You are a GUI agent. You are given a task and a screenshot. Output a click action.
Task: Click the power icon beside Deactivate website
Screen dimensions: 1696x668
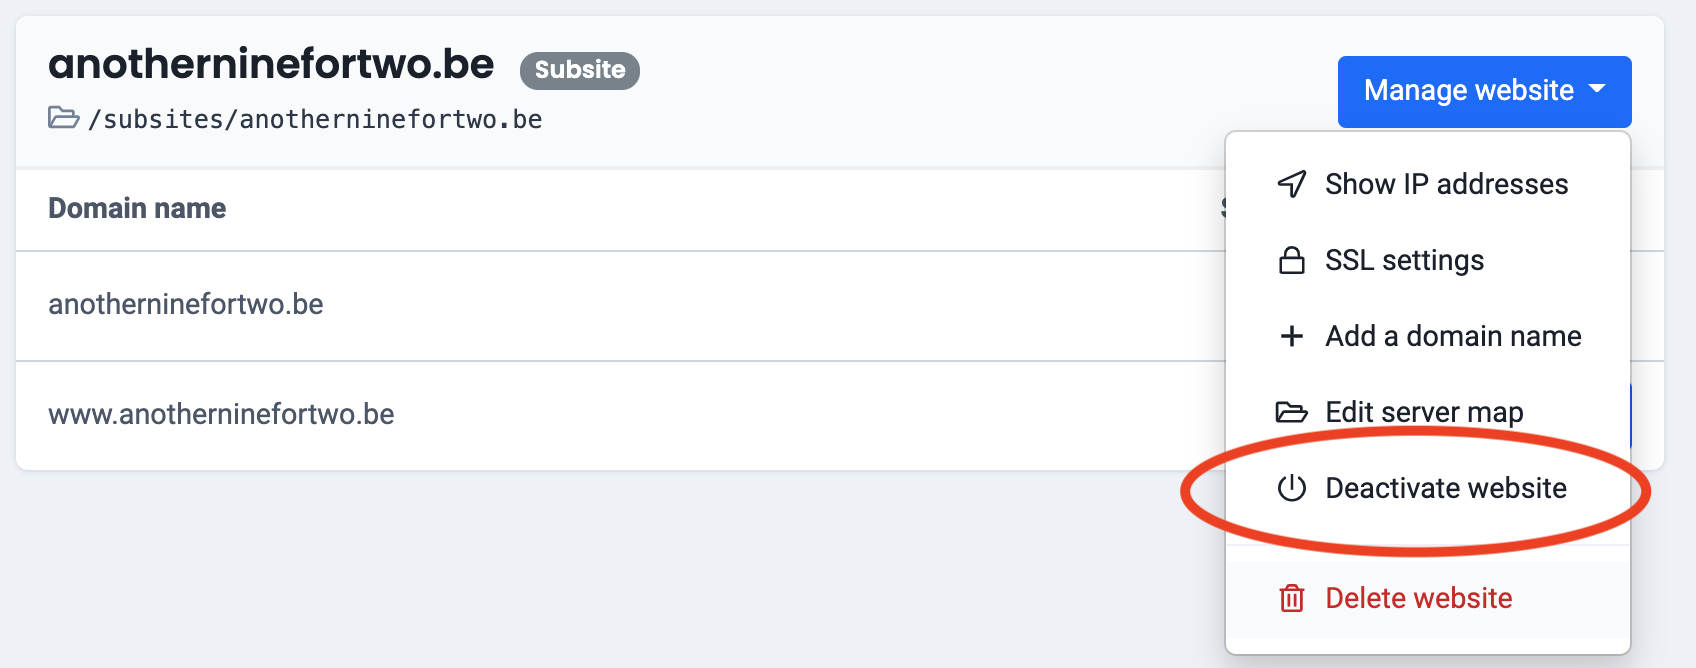1292,488
